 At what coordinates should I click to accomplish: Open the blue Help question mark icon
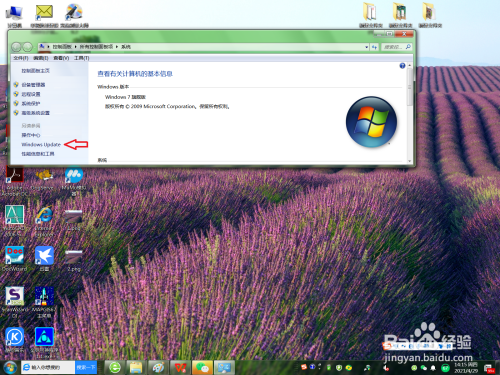(402, 66)
